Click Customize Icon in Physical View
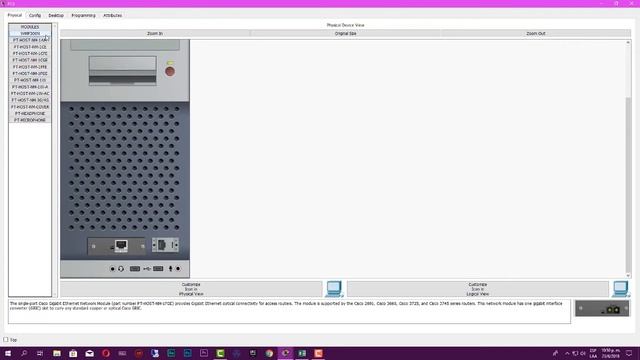This screenshot has width=640, height=360. coord(191,289)
